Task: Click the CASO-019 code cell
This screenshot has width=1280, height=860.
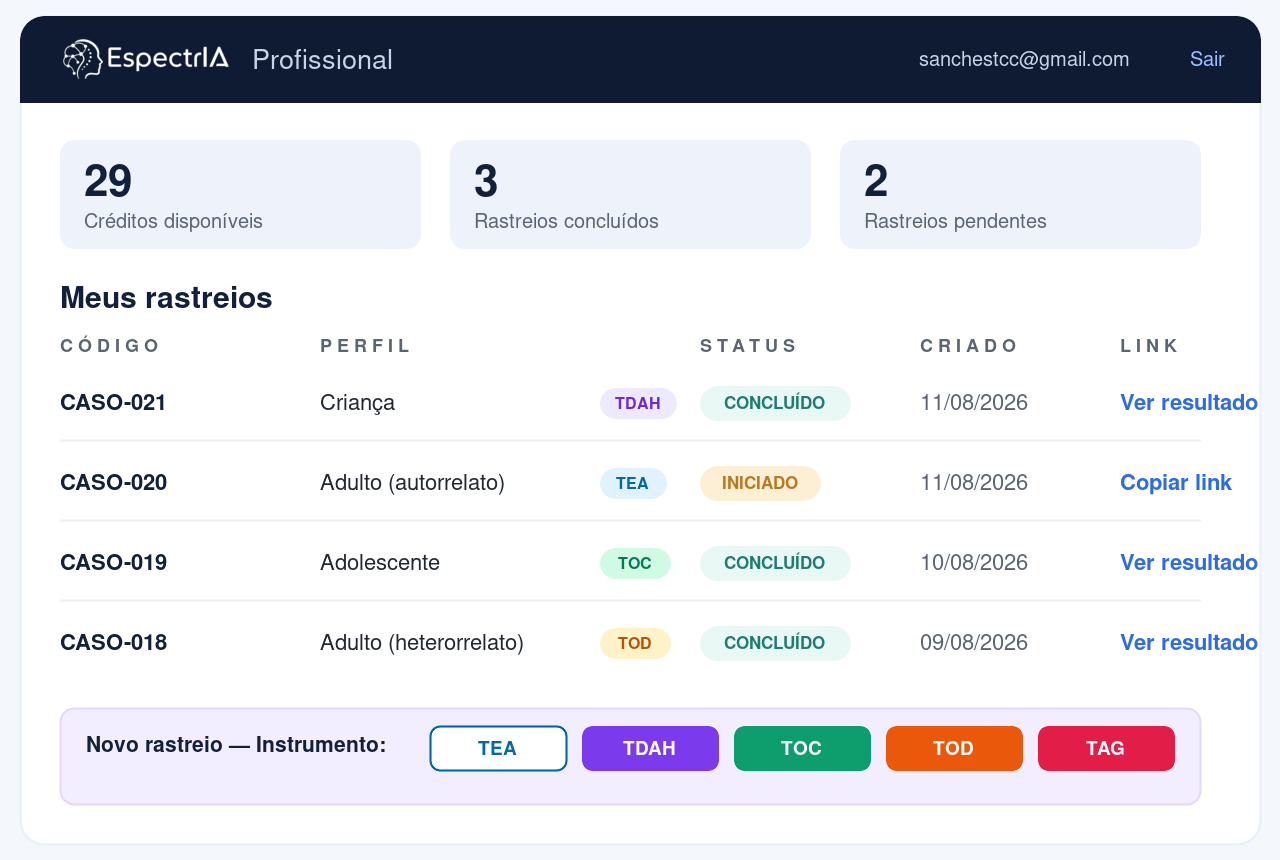Action: (x=113, y=563)
